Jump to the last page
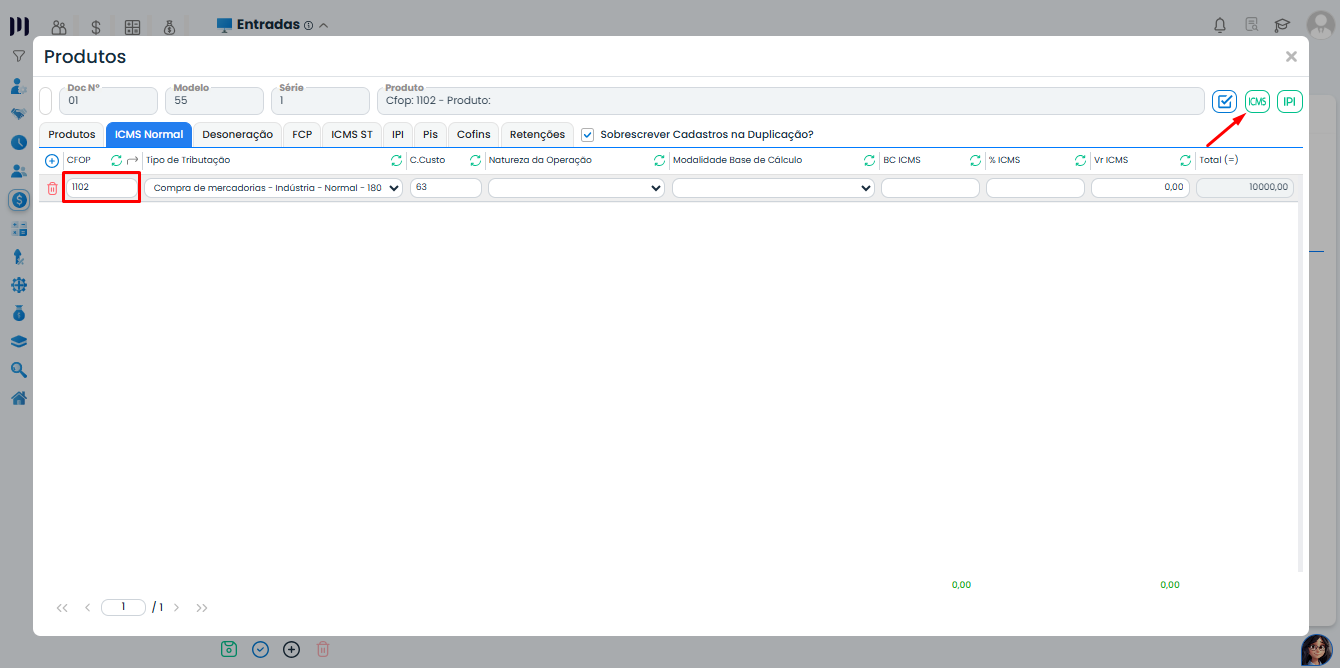 (x=202, y=607)
